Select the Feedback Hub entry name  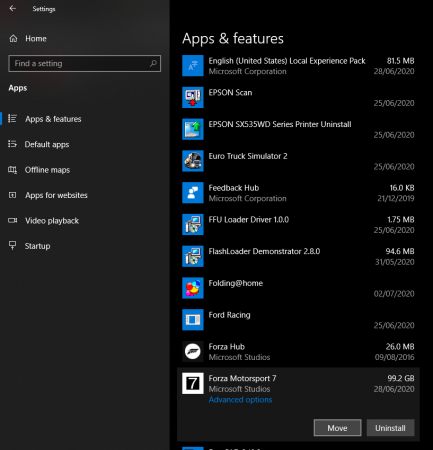tap(234, 188)
